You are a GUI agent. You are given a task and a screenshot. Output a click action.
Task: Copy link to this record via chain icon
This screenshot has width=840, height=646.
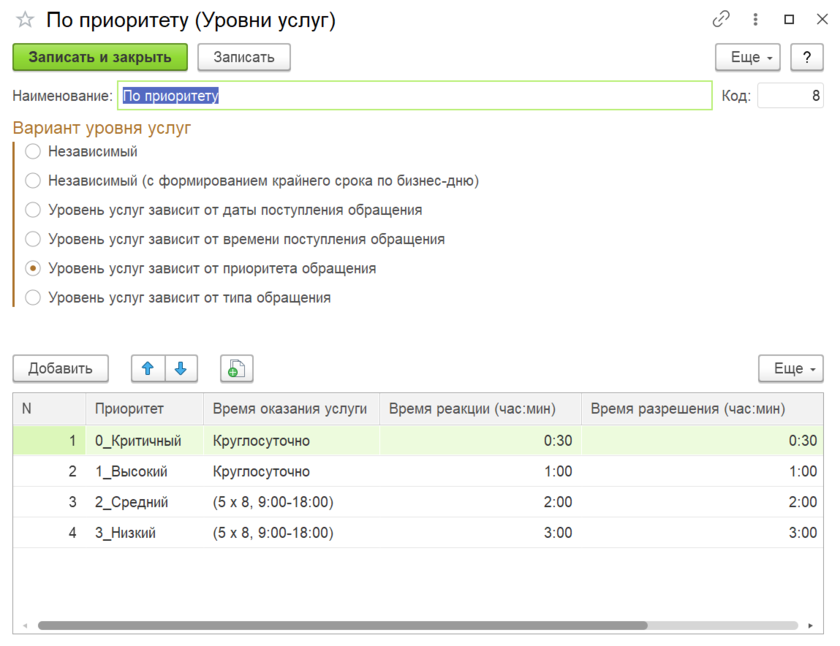(x=720, y=19)
